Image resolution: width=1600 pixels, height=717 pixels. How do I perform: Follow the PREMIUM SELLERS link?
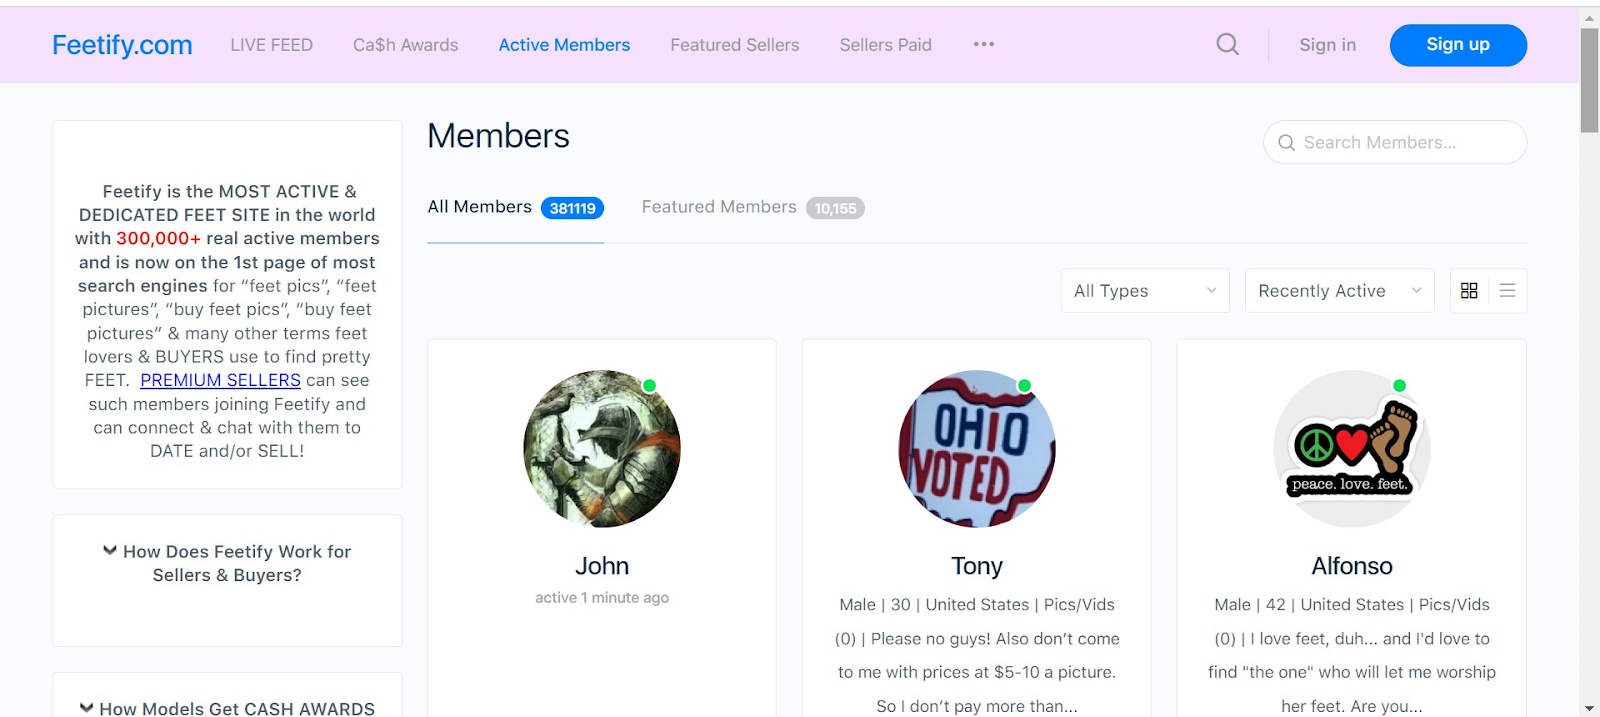[x=220, y=380]
